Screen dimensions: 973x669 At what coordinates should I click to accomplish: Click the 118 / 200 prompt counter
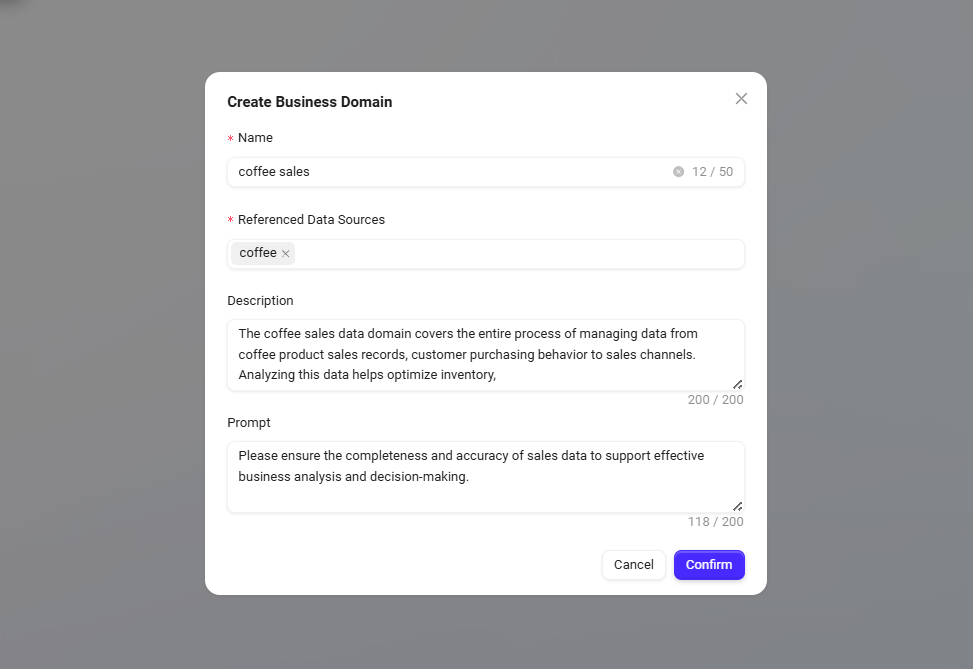coord(715,522)
